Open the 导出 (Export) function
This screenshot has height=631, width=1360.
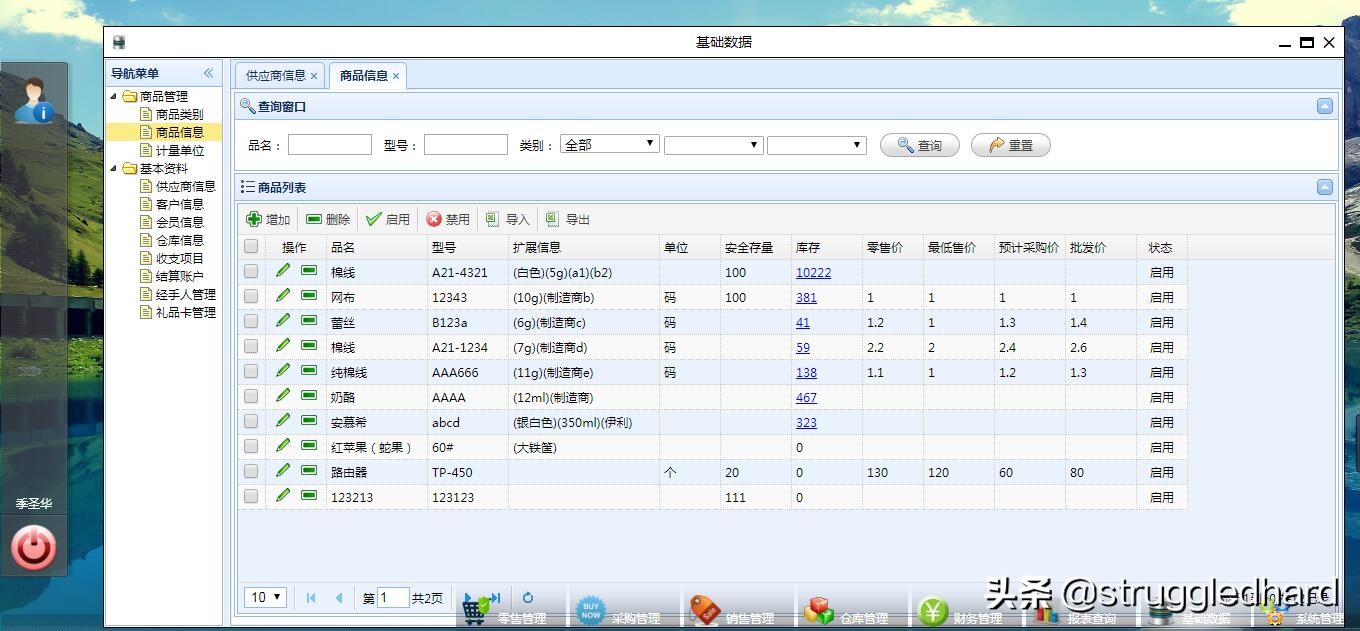(565, 219)
